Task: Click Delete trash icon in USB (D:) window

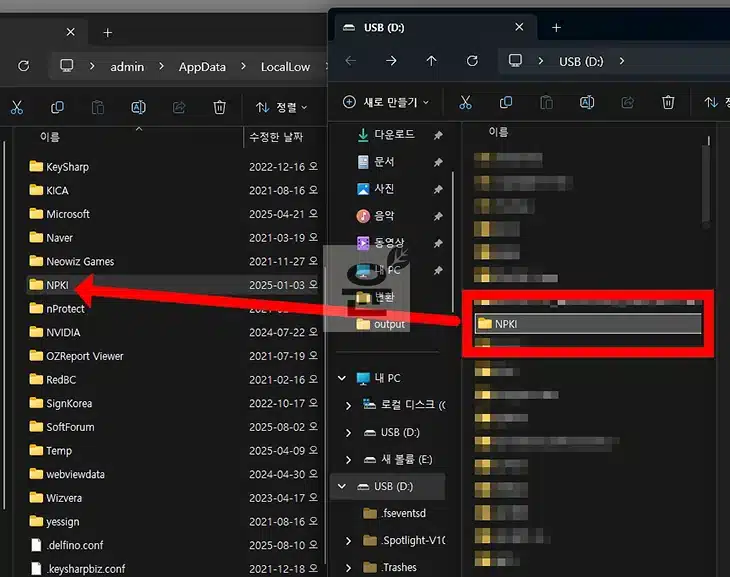Action: [x=668, y=102]
